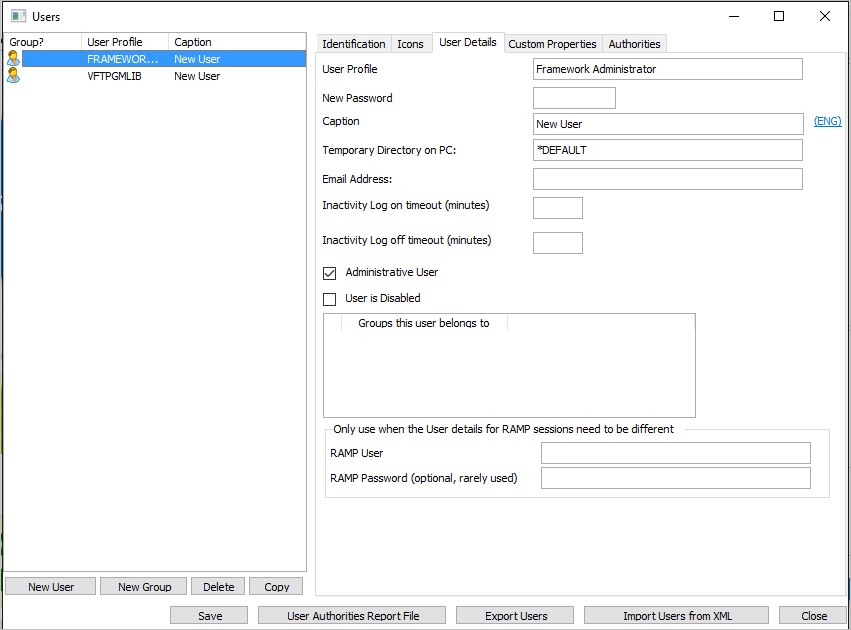Screen dimensions: 851x630
Task: Edit the Caption field showing New User
Action: (x=668, y=124)
